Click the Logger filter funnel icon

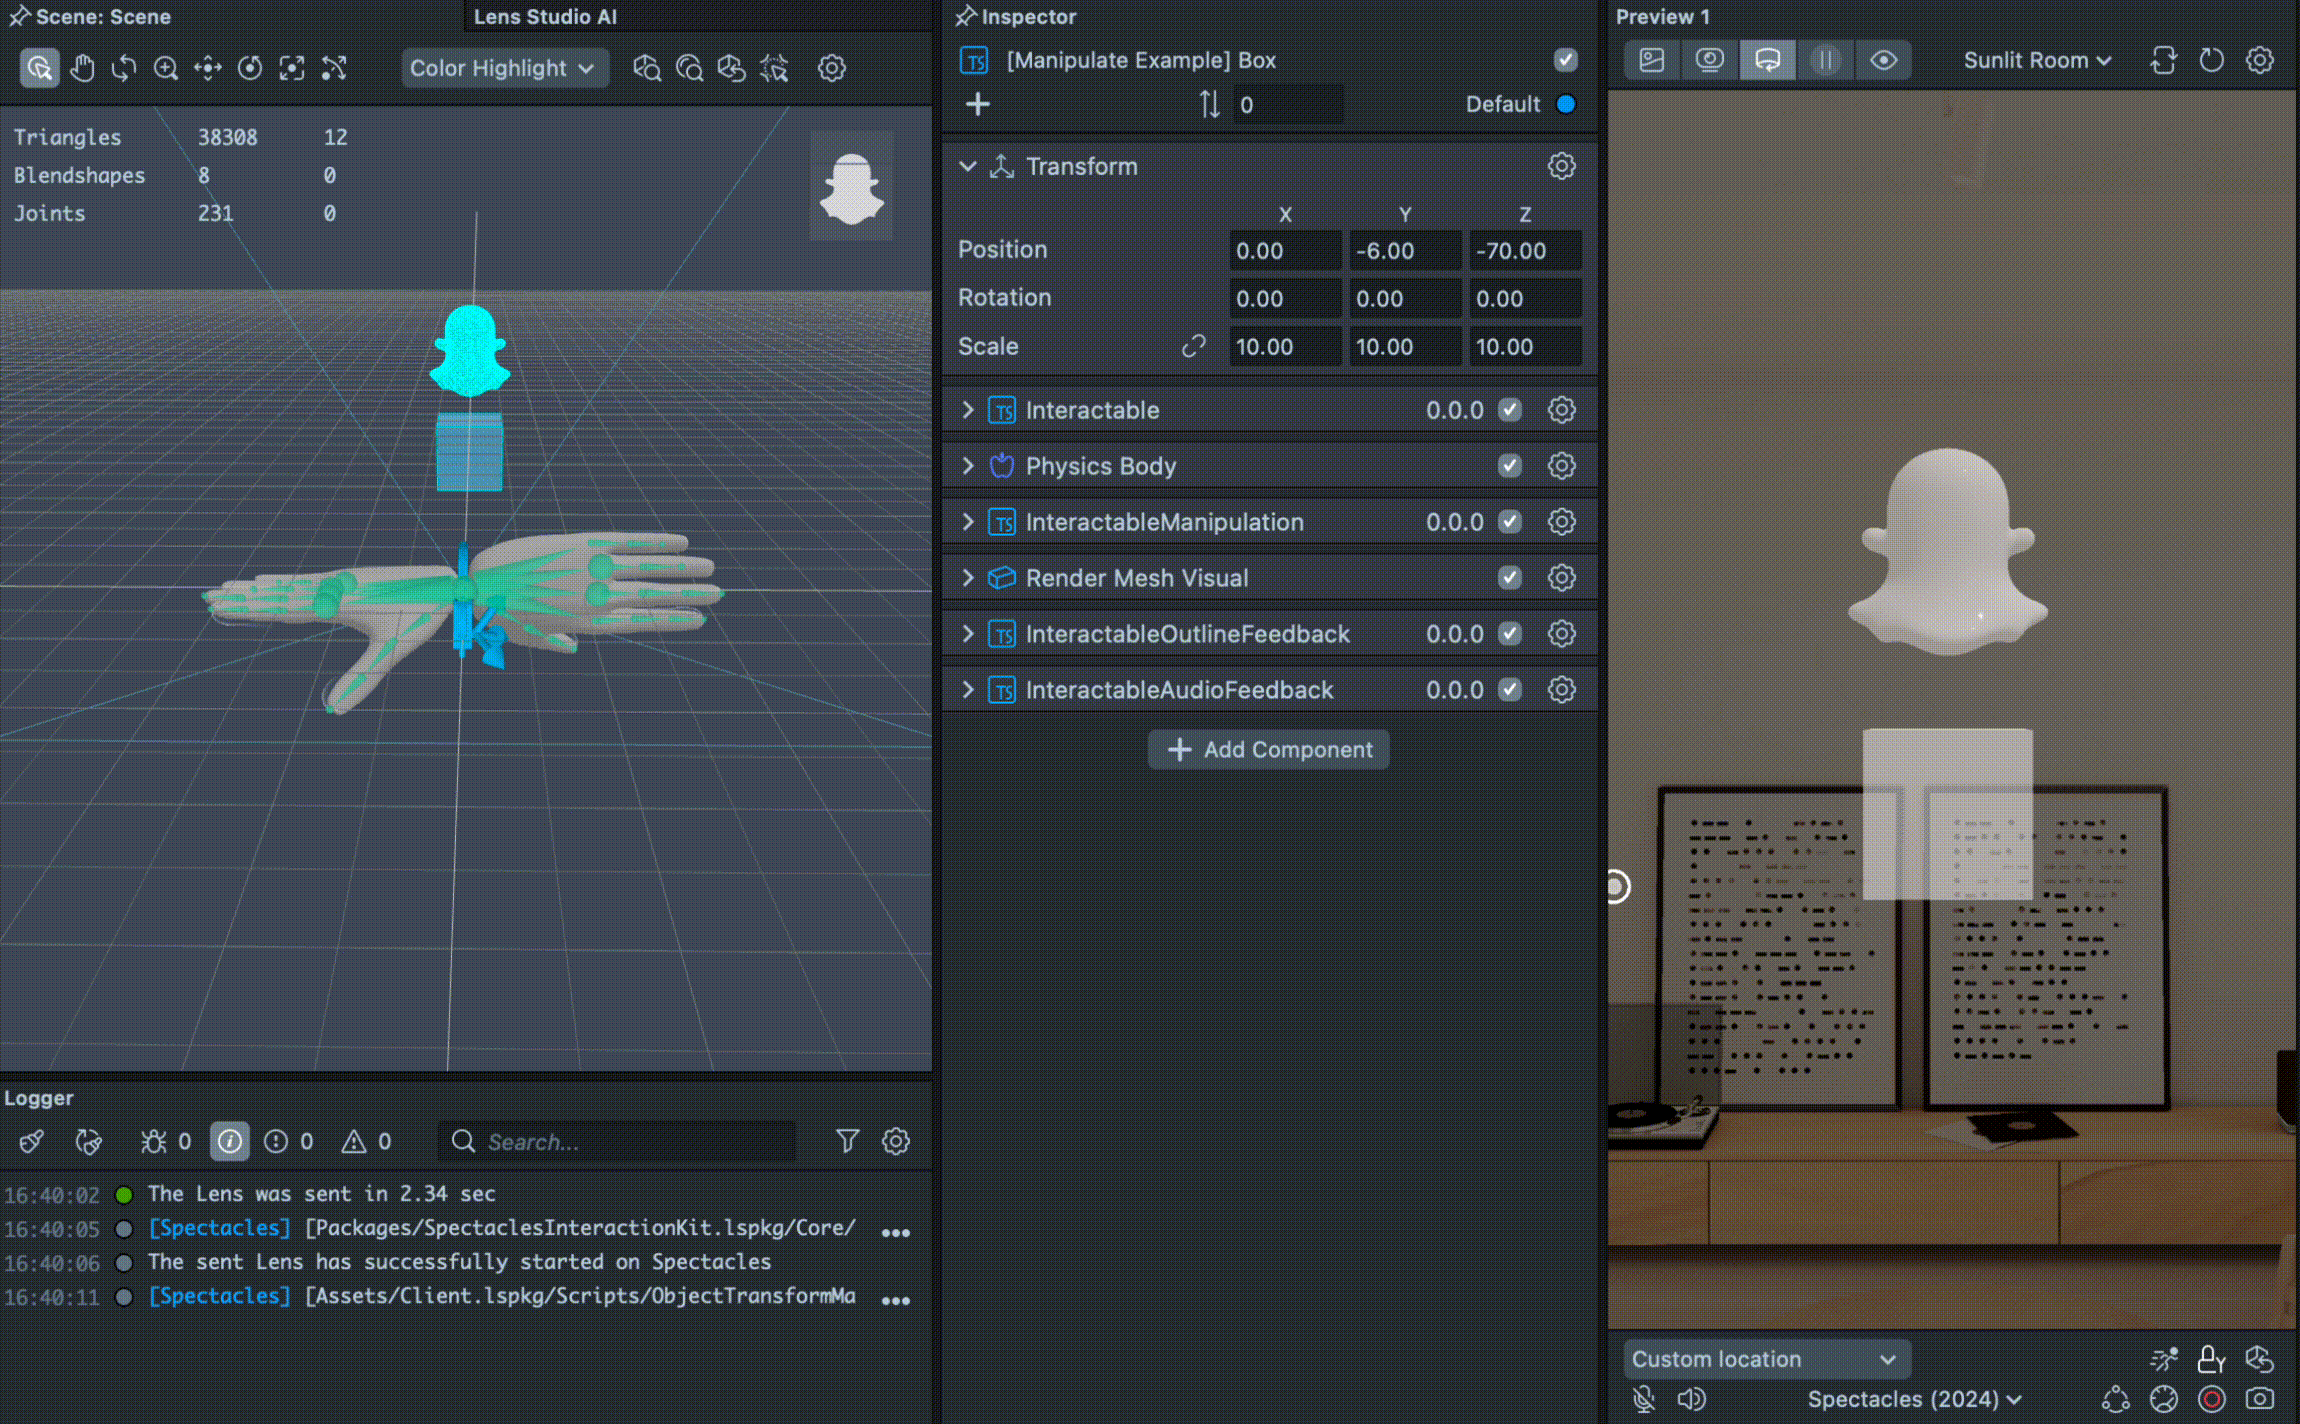tap(847, 1141)
